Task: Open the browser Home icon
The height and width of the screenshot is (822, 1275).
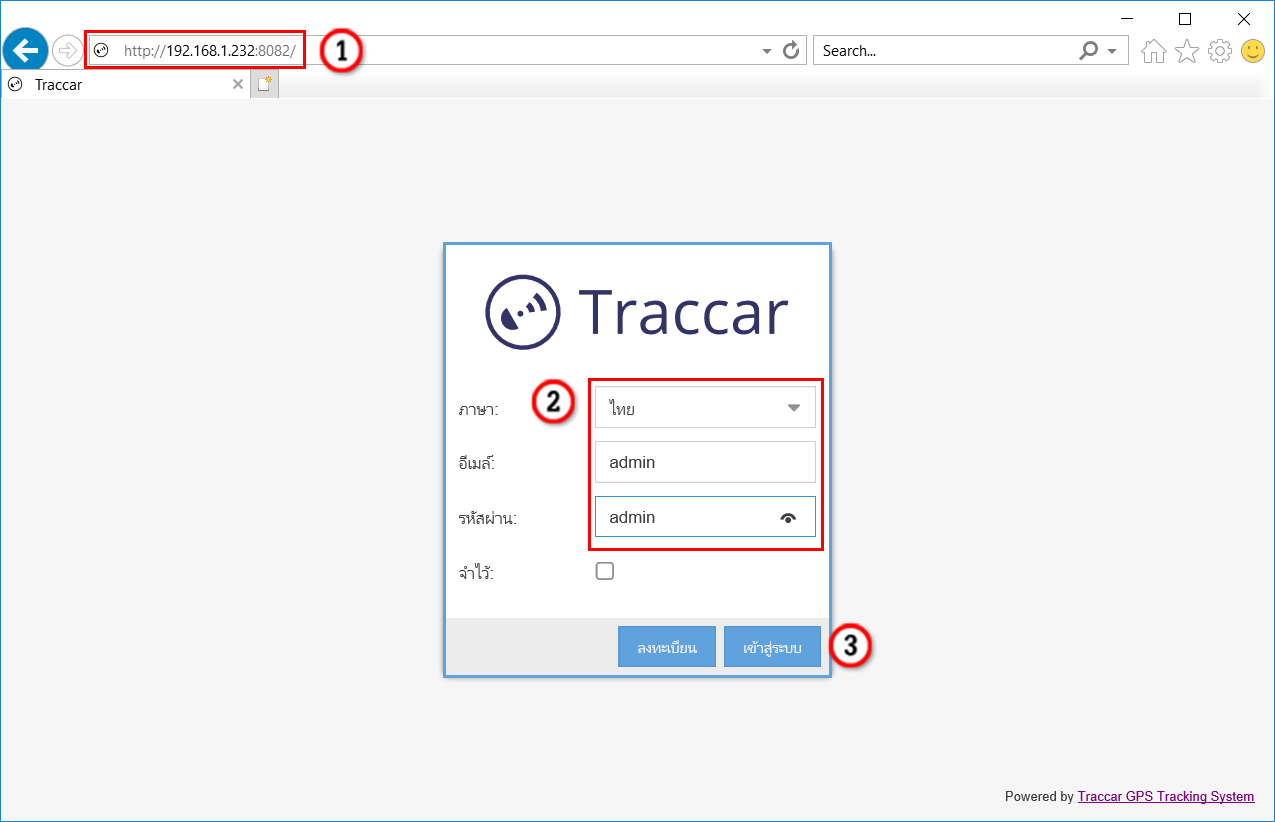Action: [1154, 51]
